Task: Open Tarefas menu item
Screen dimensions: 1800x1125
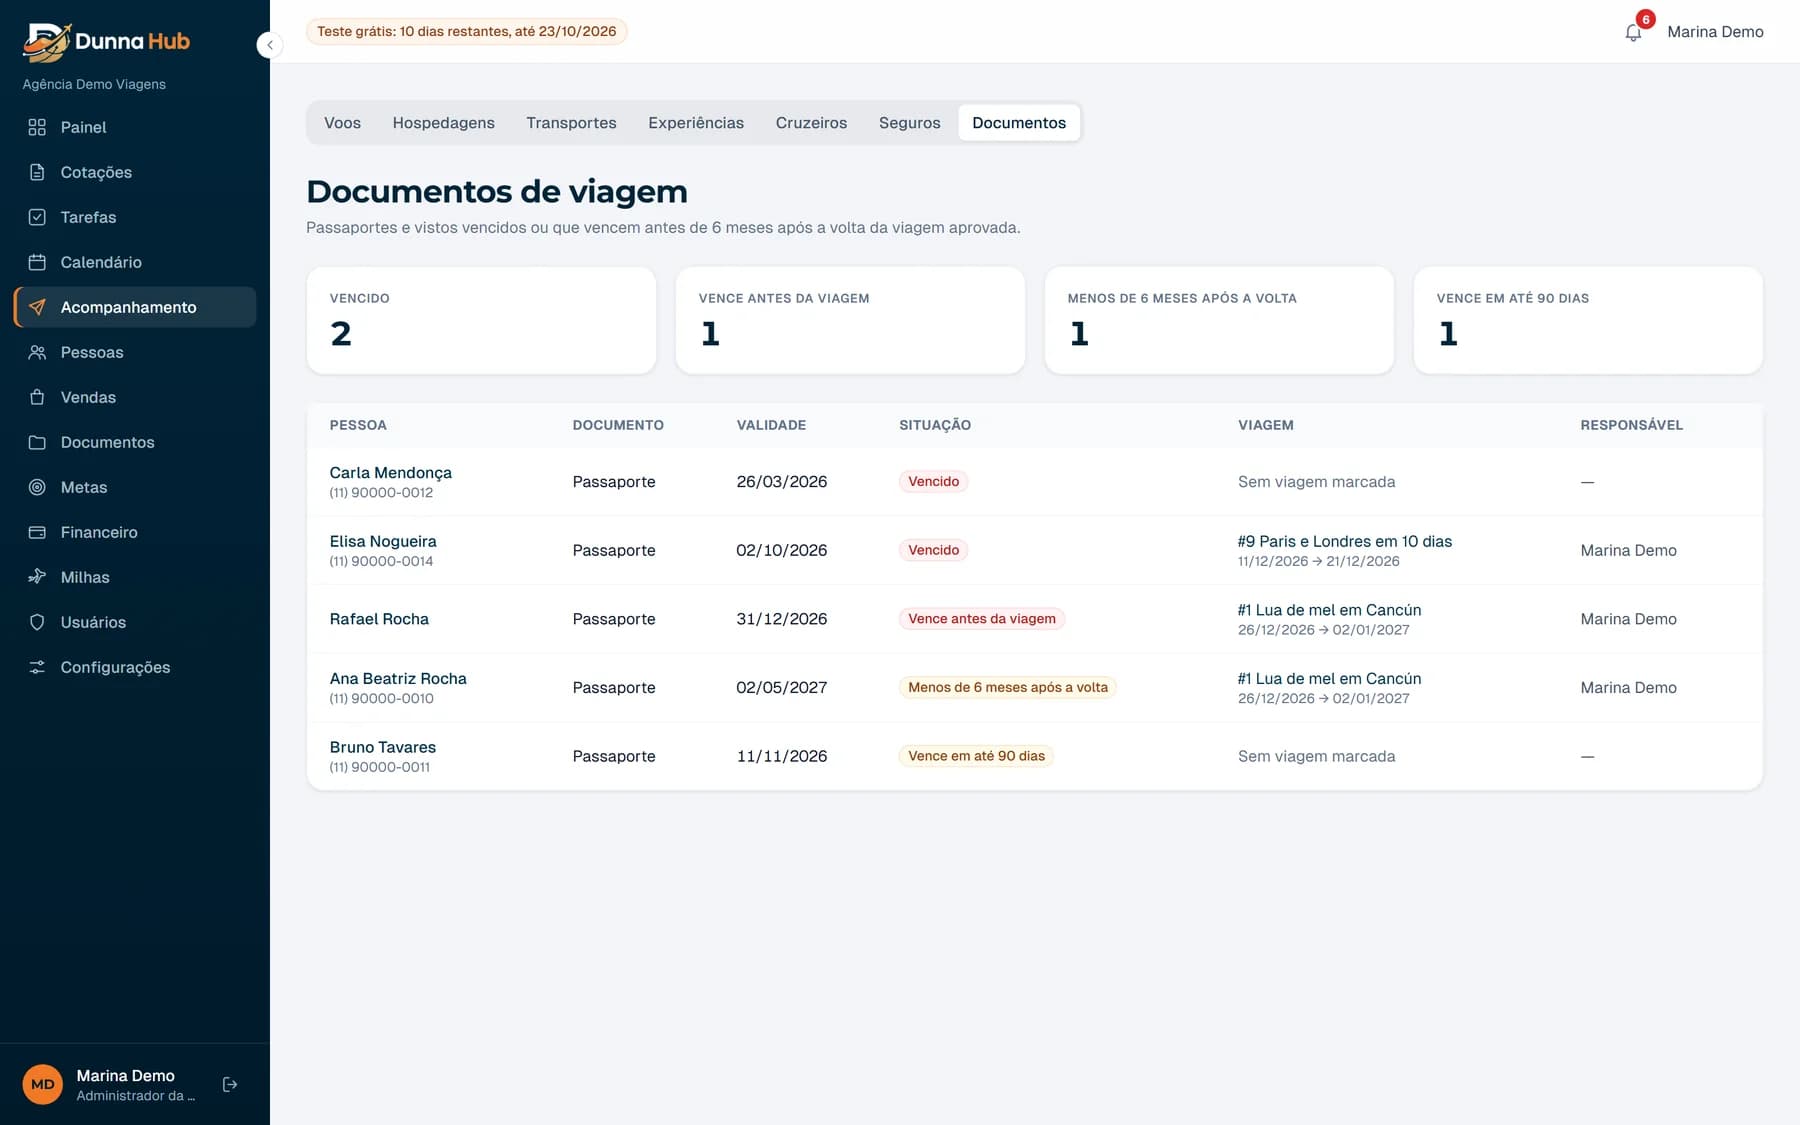Action: tap(135, 217)
